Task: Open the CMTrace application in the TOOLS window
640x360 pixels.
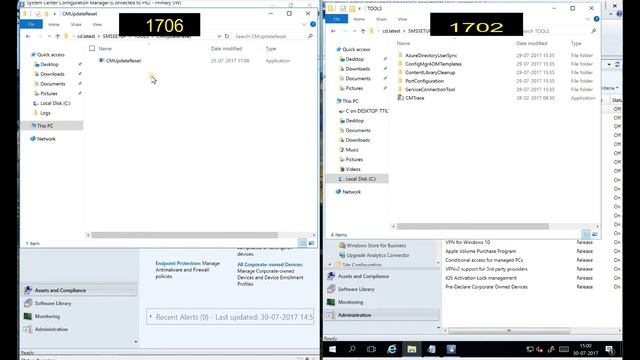Action: click(414, 98)
